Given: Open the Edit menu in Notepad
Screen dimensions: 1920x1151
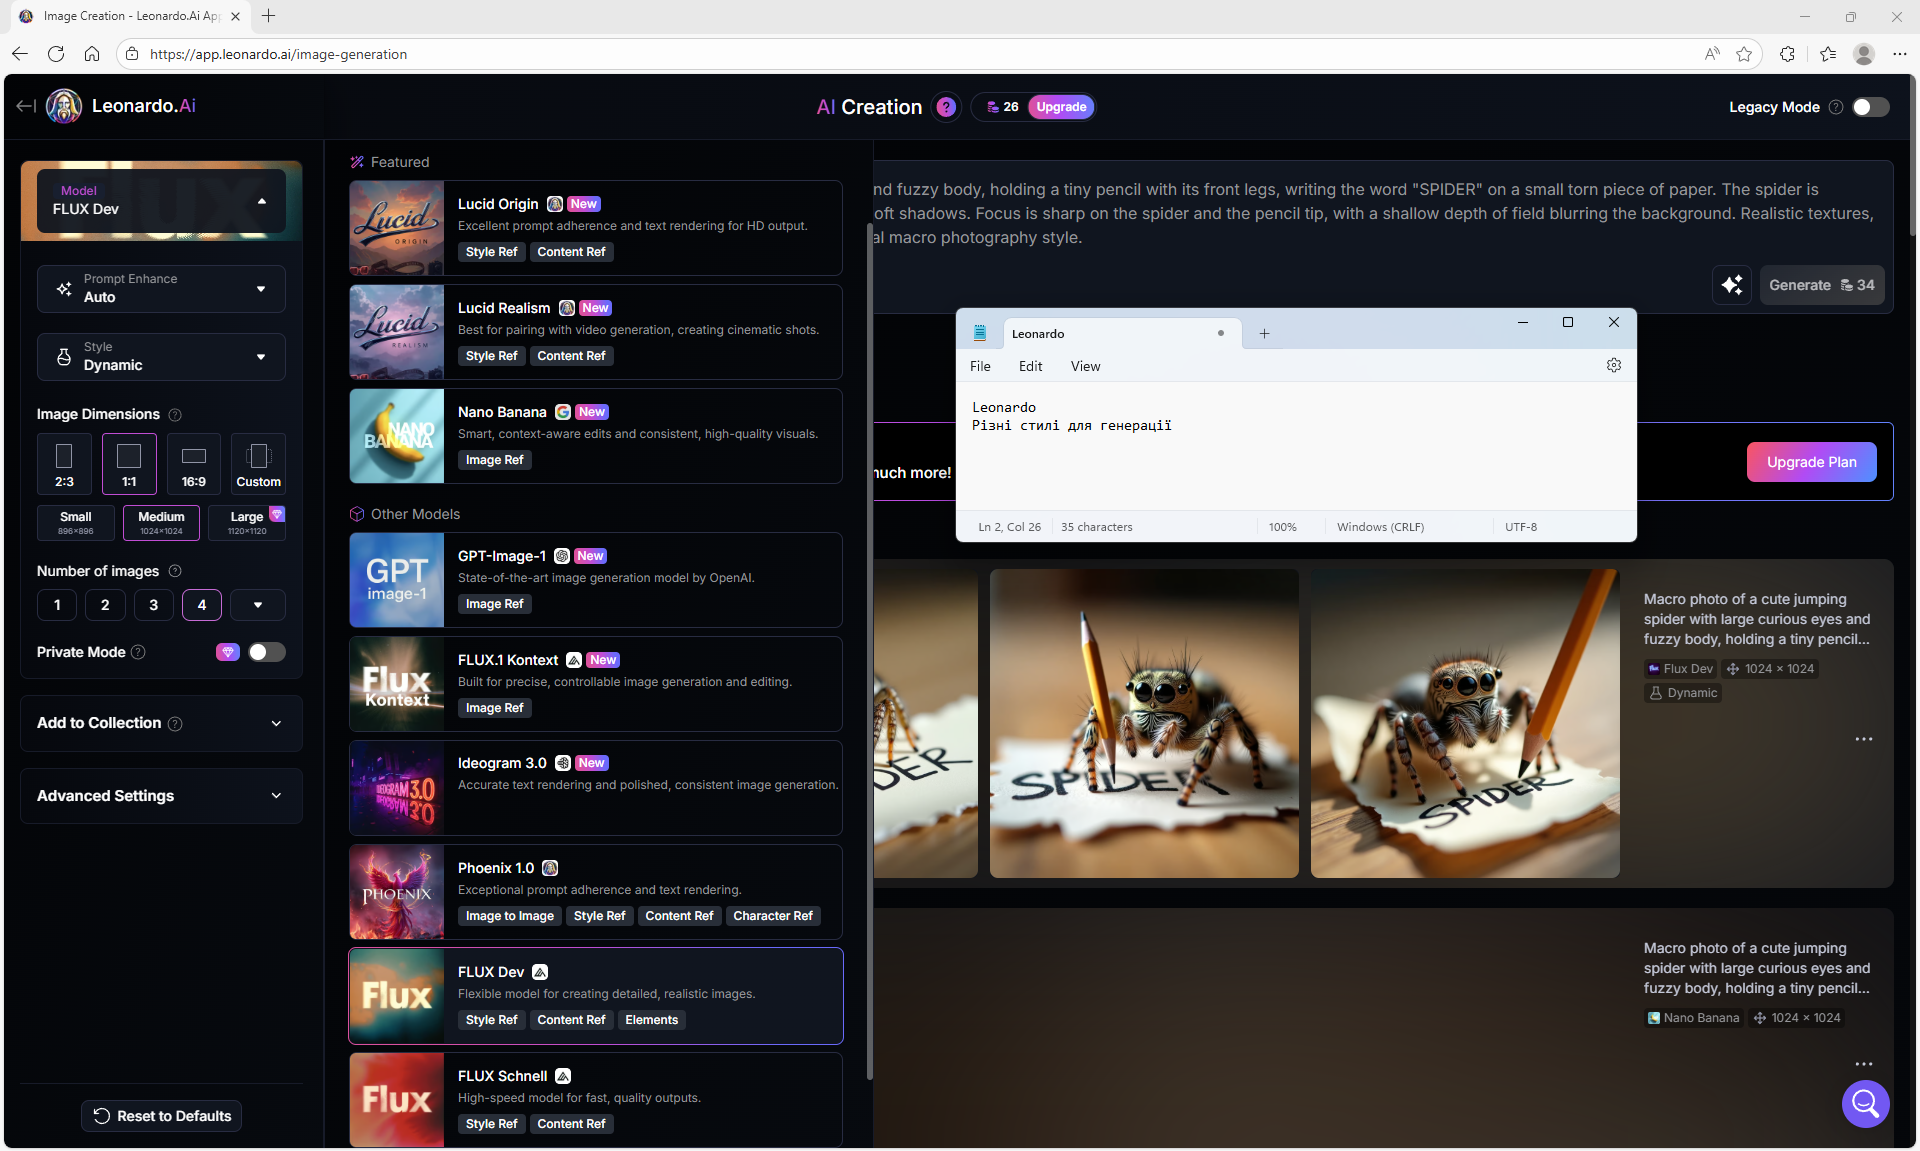Looking at the screenshot, I should click(1030, 366).
